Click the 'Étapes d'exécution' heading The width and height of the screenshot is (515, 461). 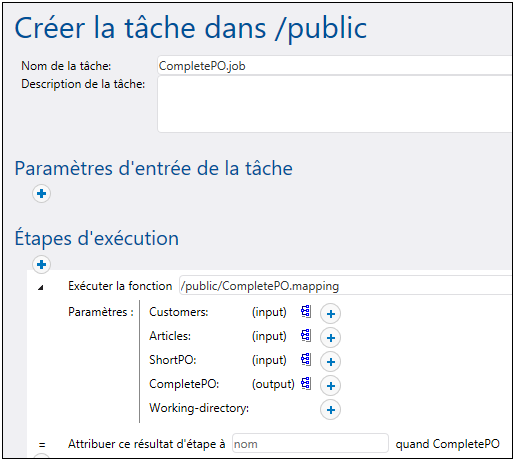[97, 238]
